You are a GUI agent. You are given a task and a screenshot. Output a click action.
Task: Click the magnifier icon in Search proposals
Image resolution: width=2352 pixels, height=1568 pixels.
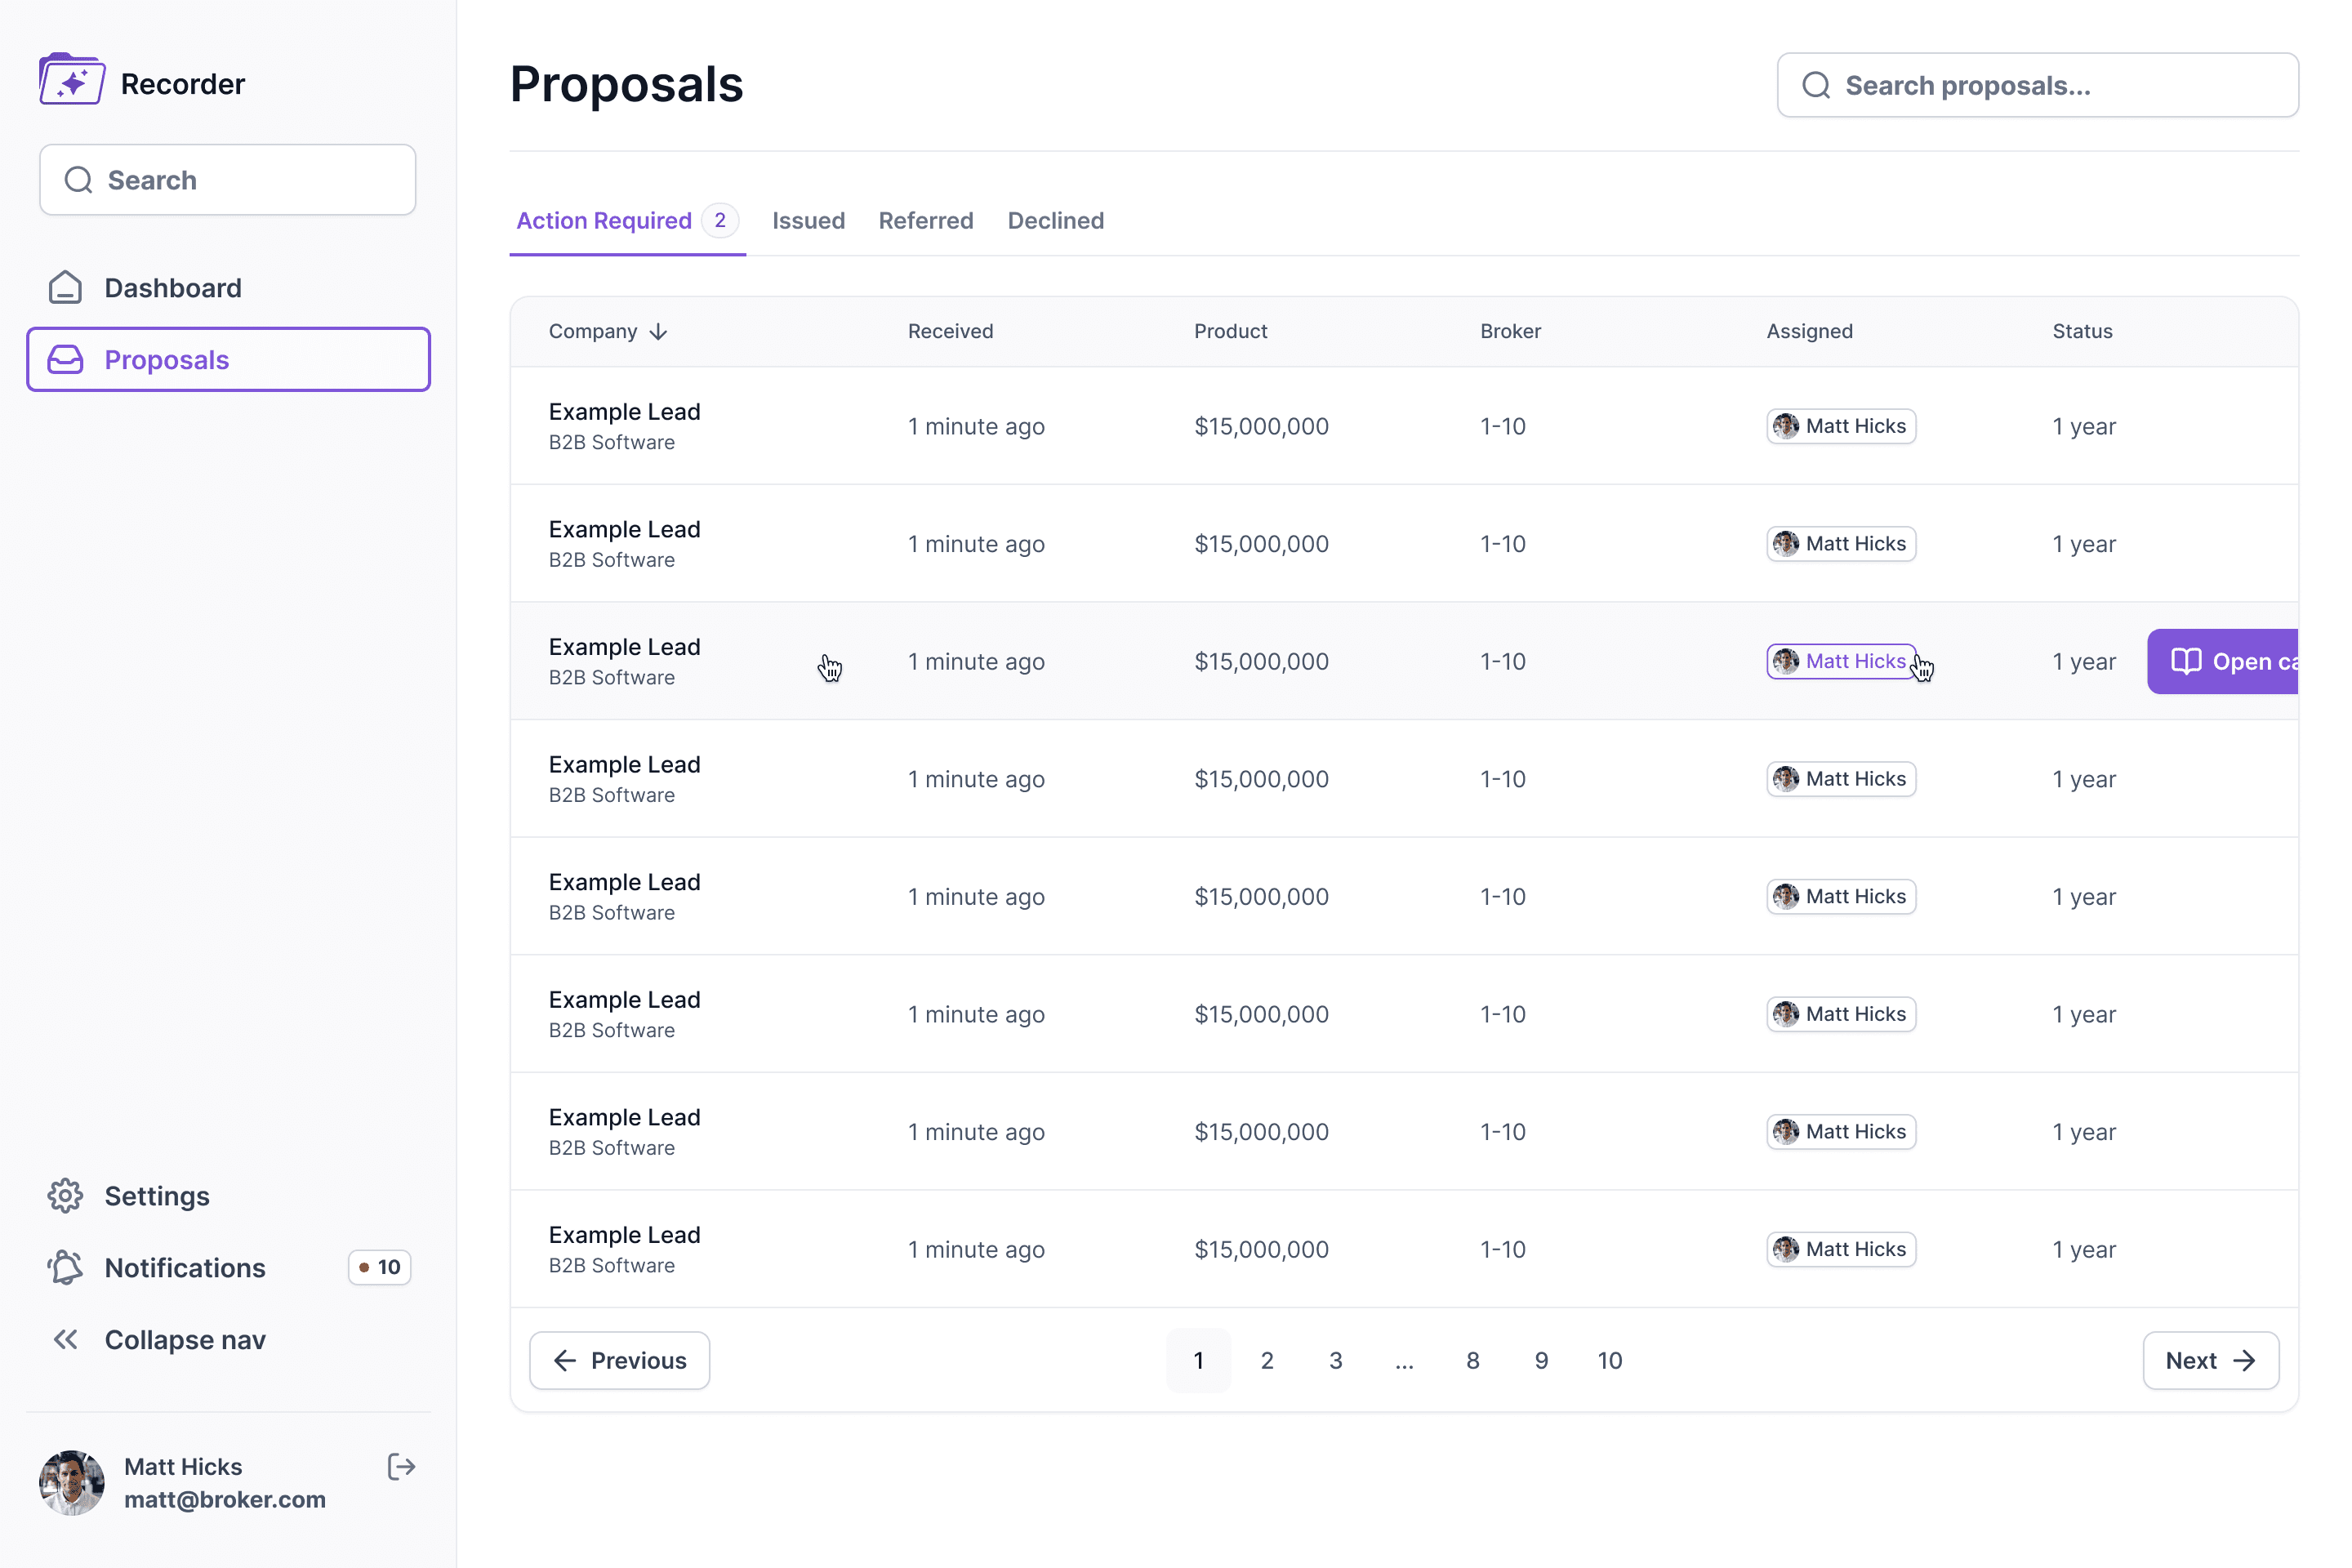pyautogui.click(x=1816, y=86)
